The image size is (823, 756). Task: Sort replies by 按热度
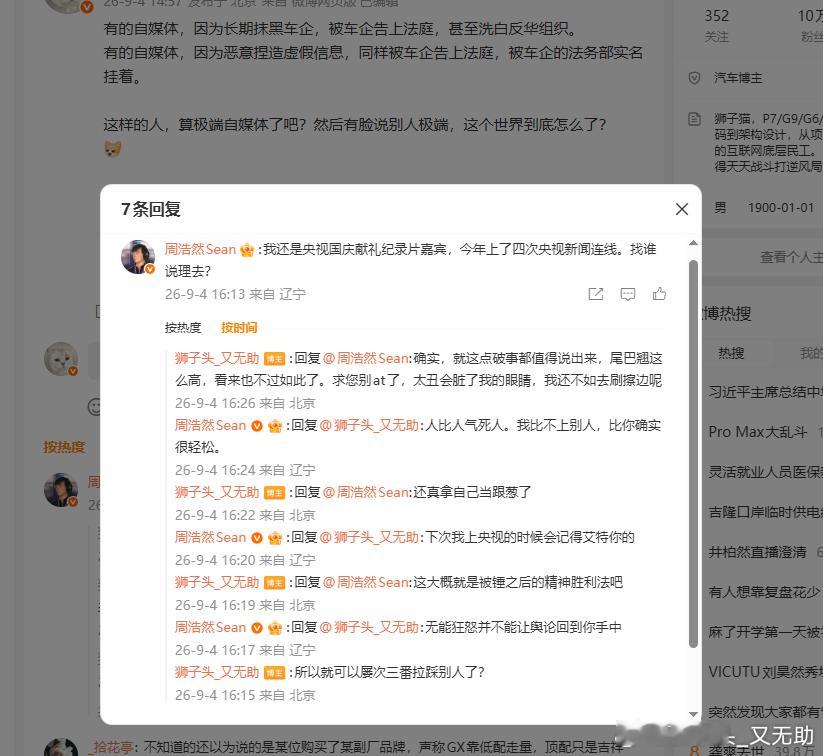(x=183, y=328)
